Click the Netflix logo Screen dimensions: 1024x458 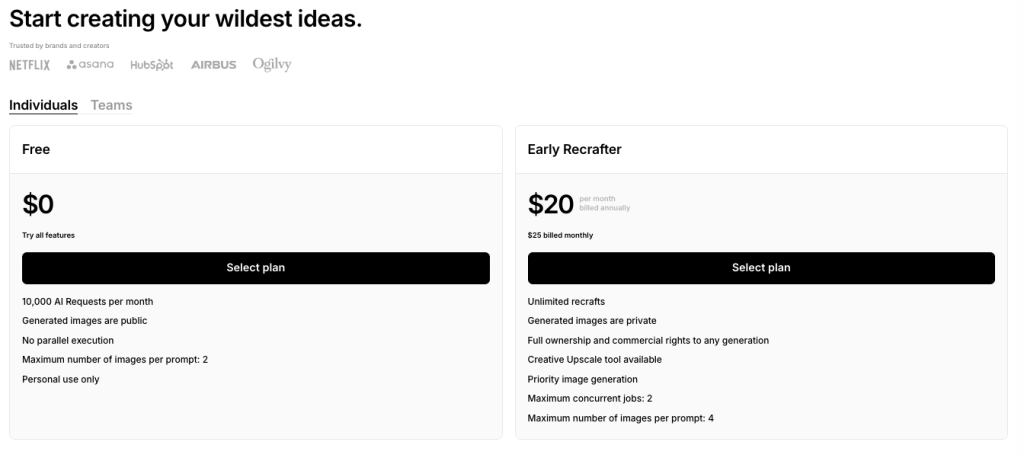point(29,65)
